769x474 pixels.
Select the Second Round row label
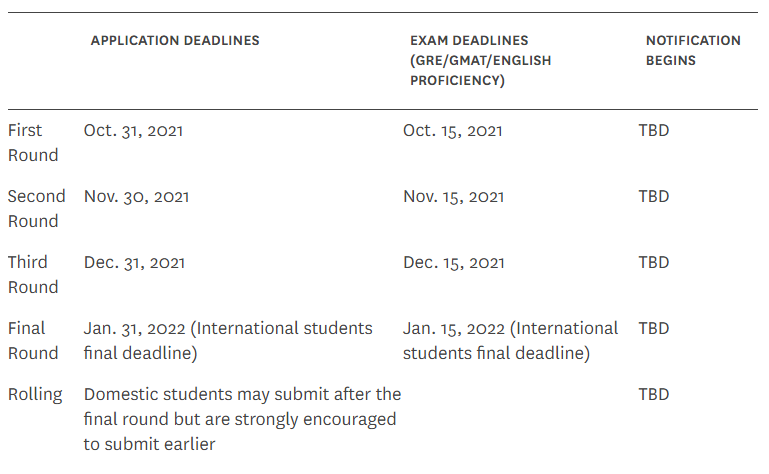click(x=36, y=209)
